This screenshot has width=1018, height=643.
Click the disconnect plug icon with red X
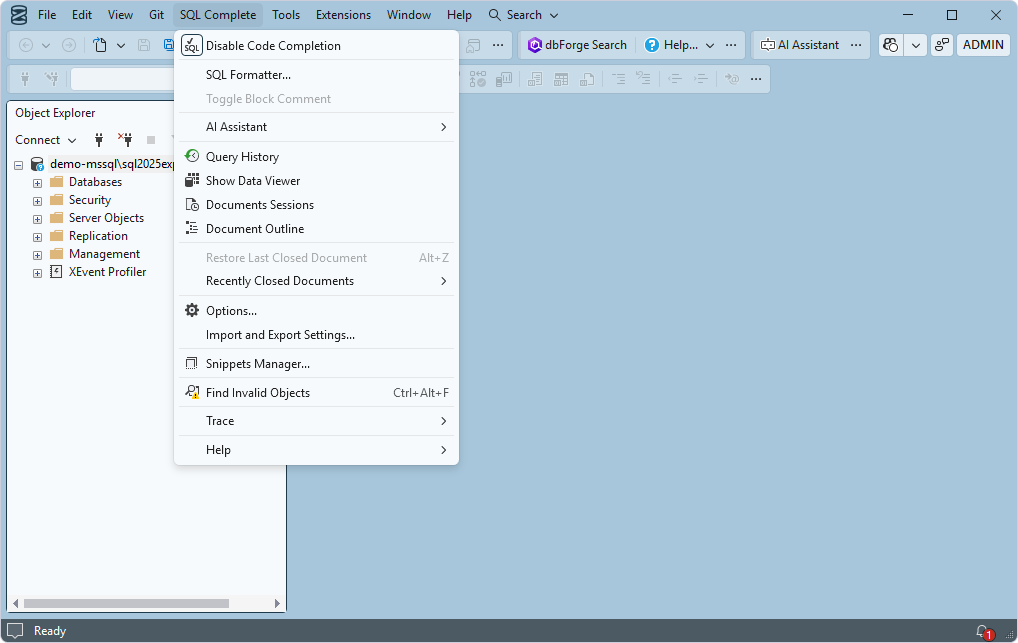(x=125, y=139)
